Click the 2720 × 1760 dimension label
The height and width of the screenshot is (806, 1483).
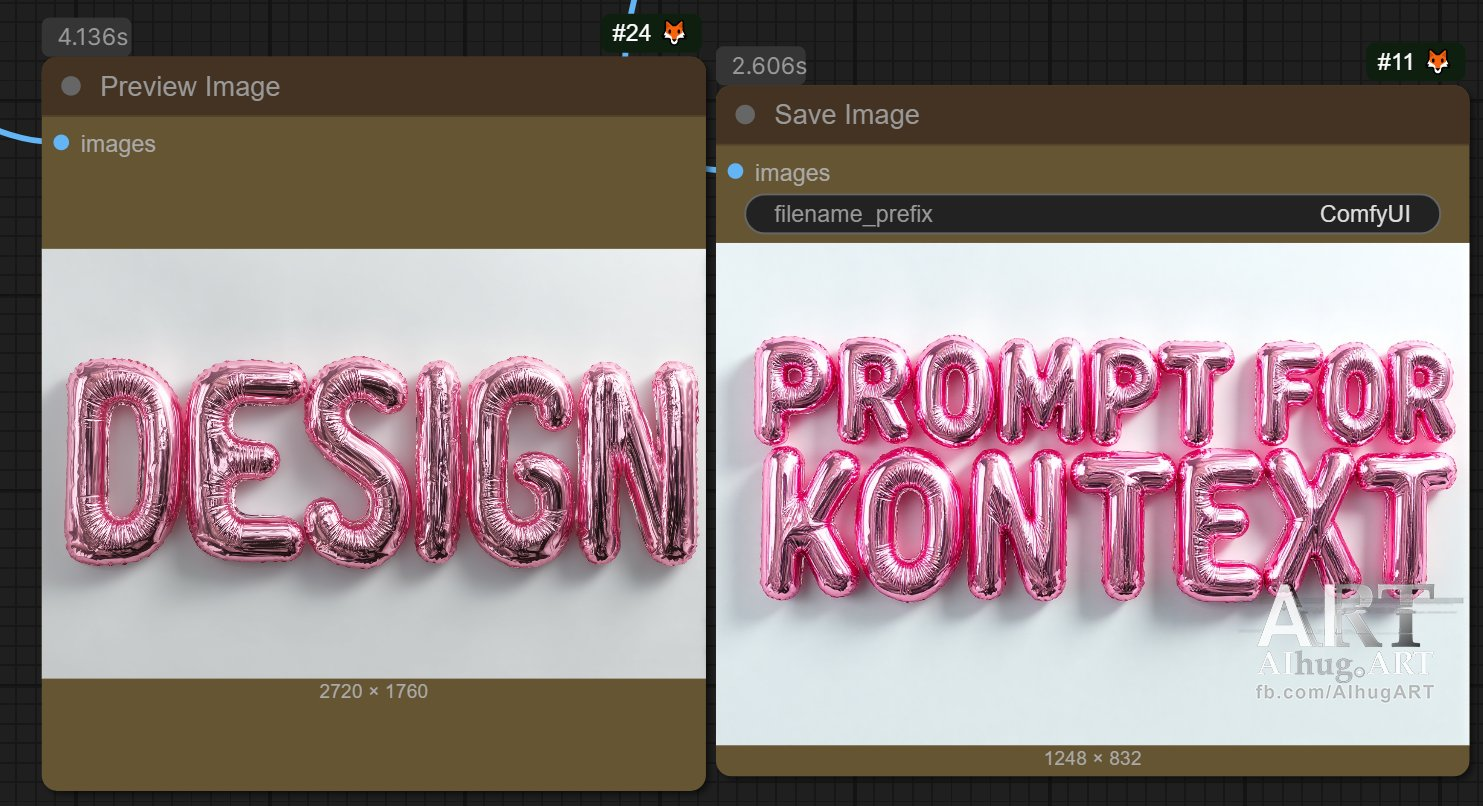(373, 691)
